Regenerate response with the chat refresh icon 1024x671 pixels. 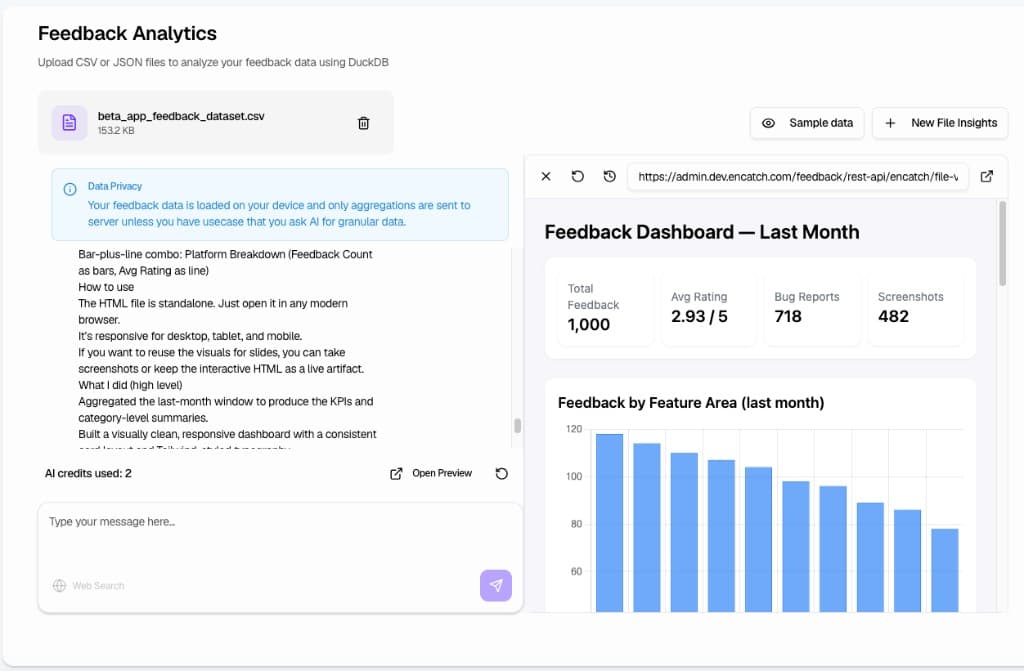coord(502,474)
